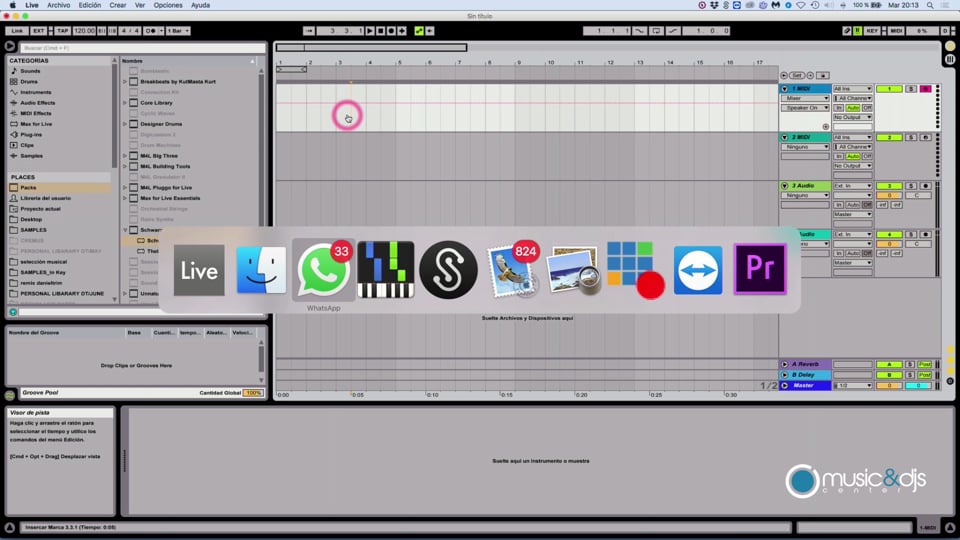
Task: Click the browser search field
Action: click(x=143, y=47)
